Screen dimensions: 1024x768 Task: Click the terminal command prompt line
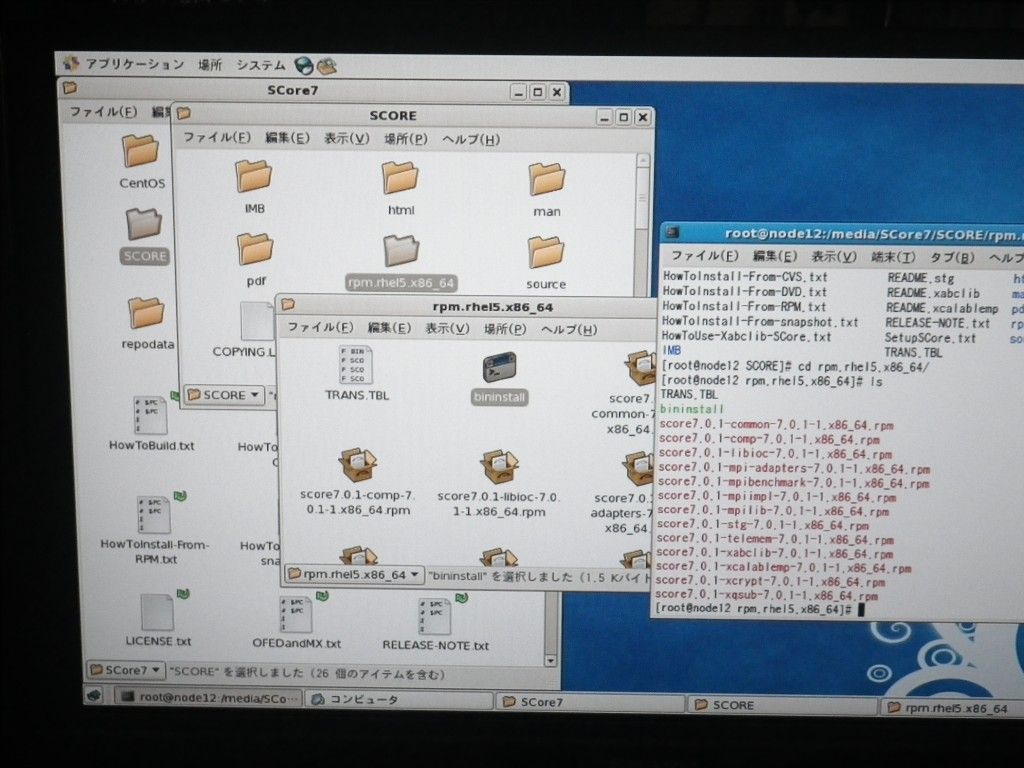[x=761, y=609]
